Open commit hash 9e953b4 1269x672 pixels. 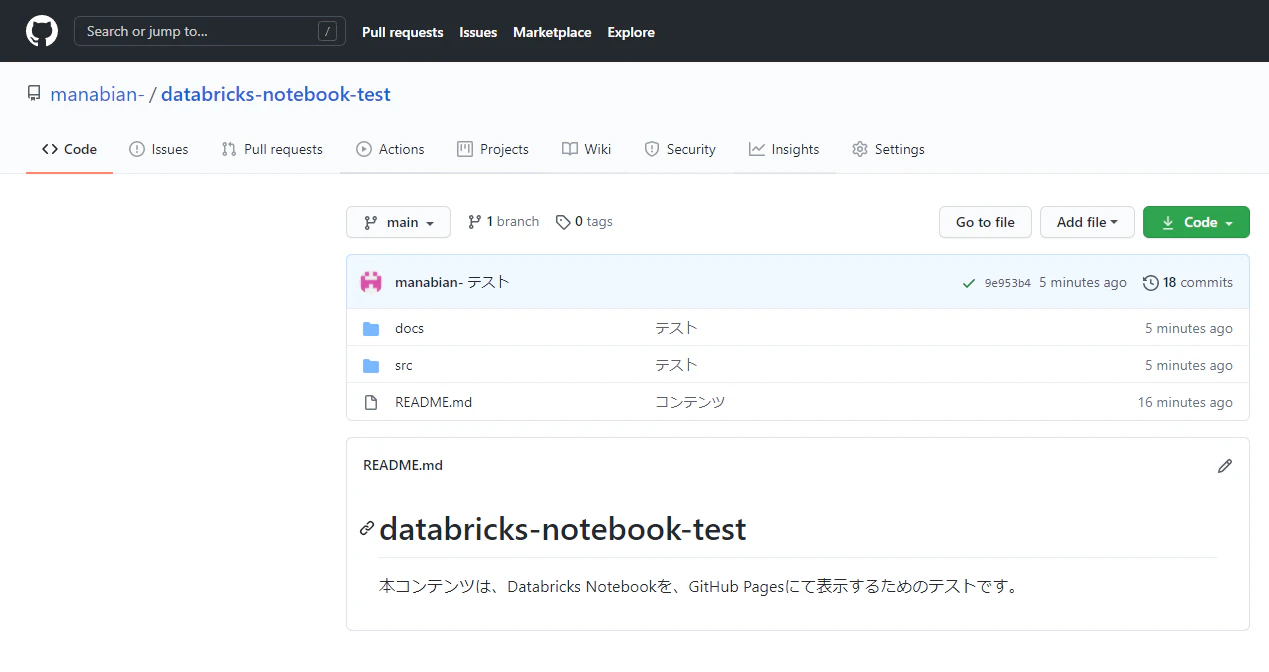point(1007,283)
